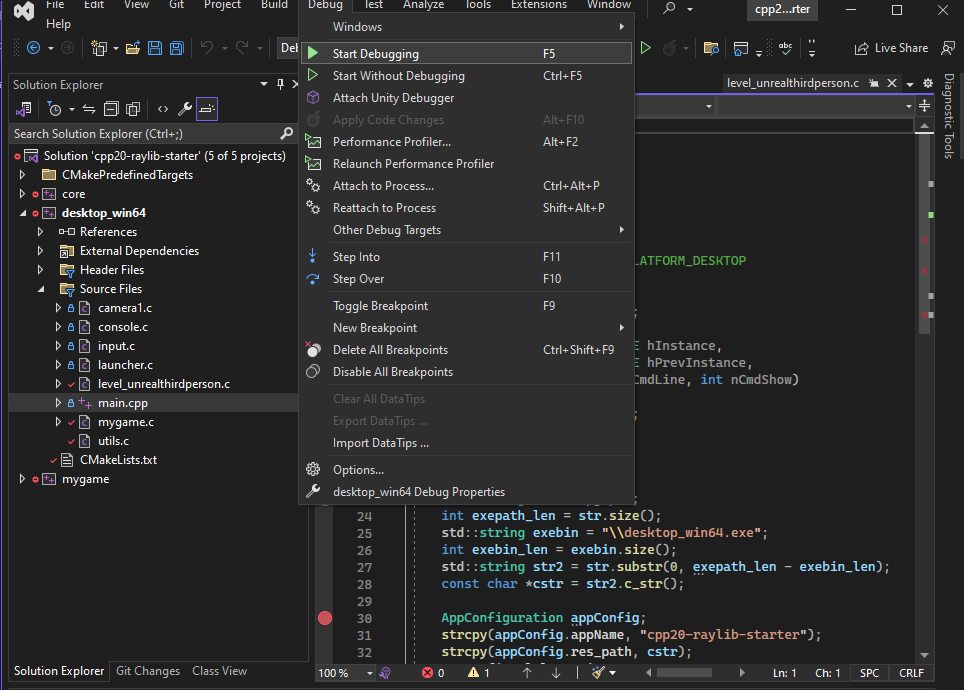
Task: Open the editor tab settings gear
Action: [928, 83]
